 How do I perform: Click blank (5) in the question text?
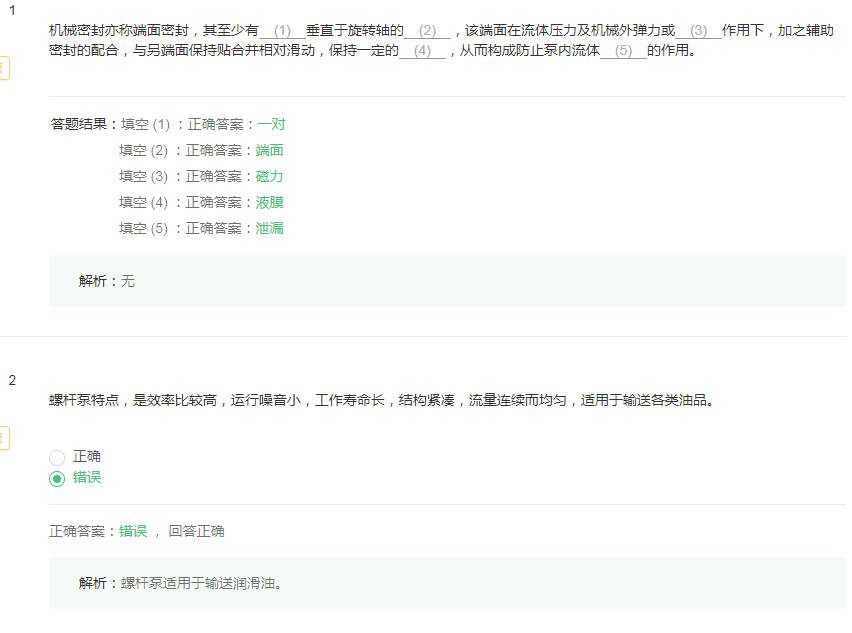tap(623, 51)
